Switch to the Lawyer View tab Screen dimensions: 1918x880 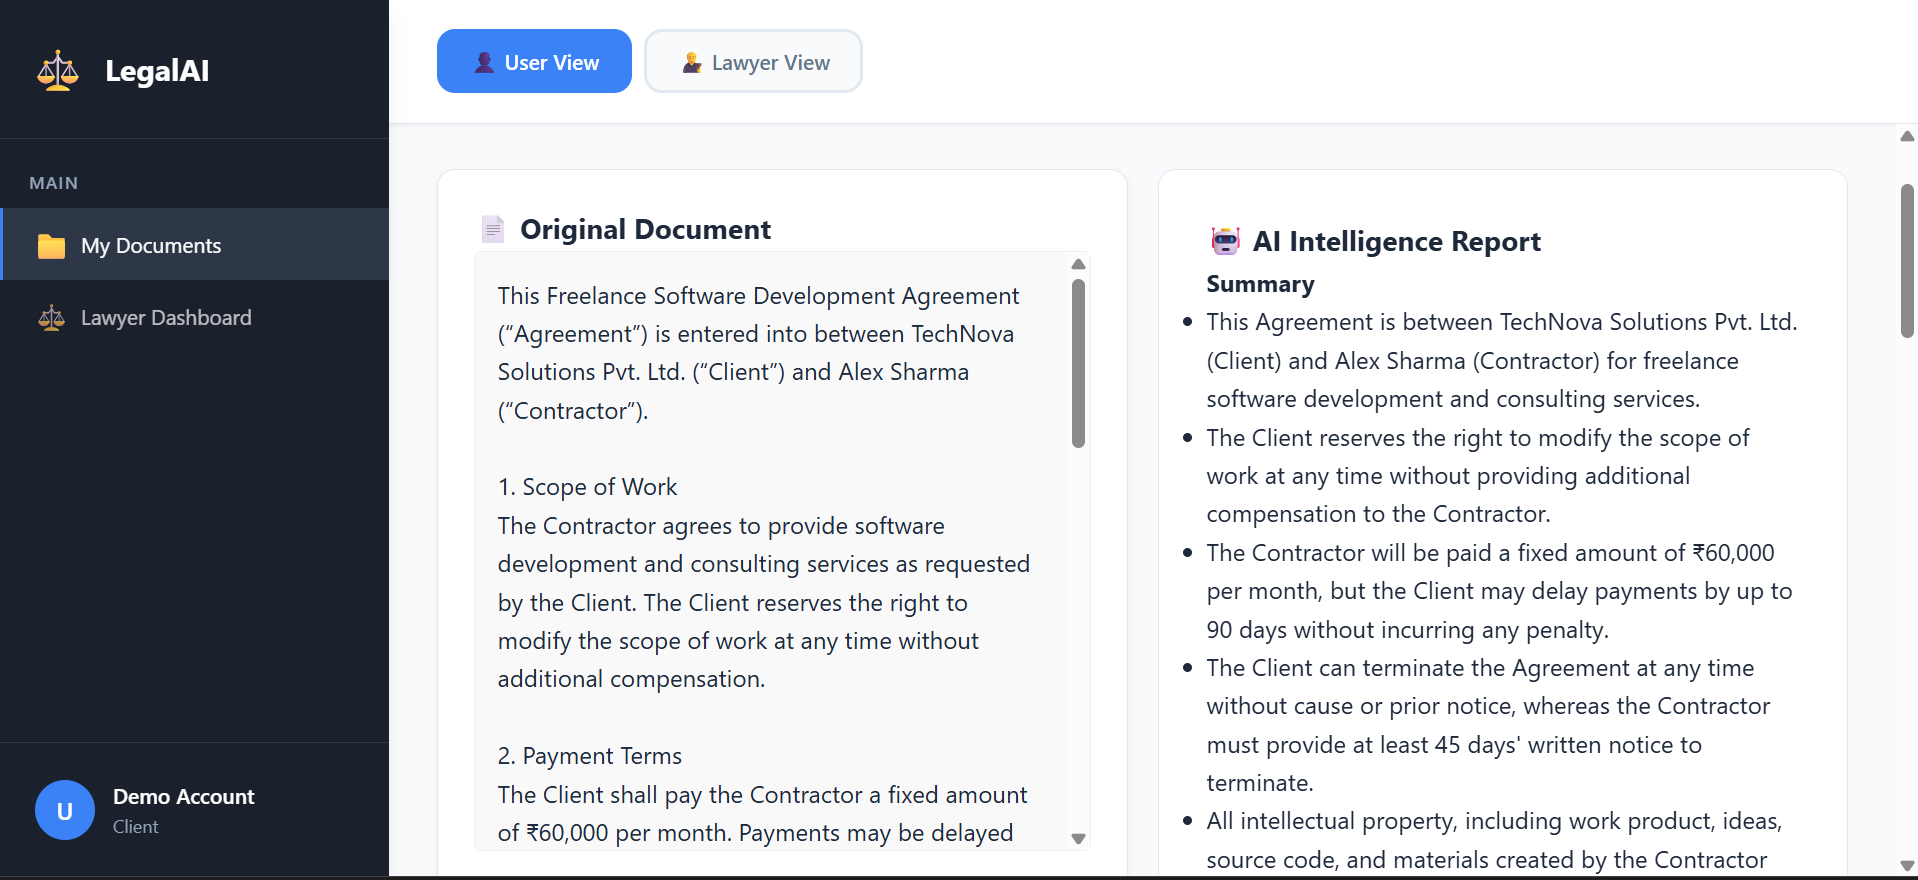click(x=753, y=61)
